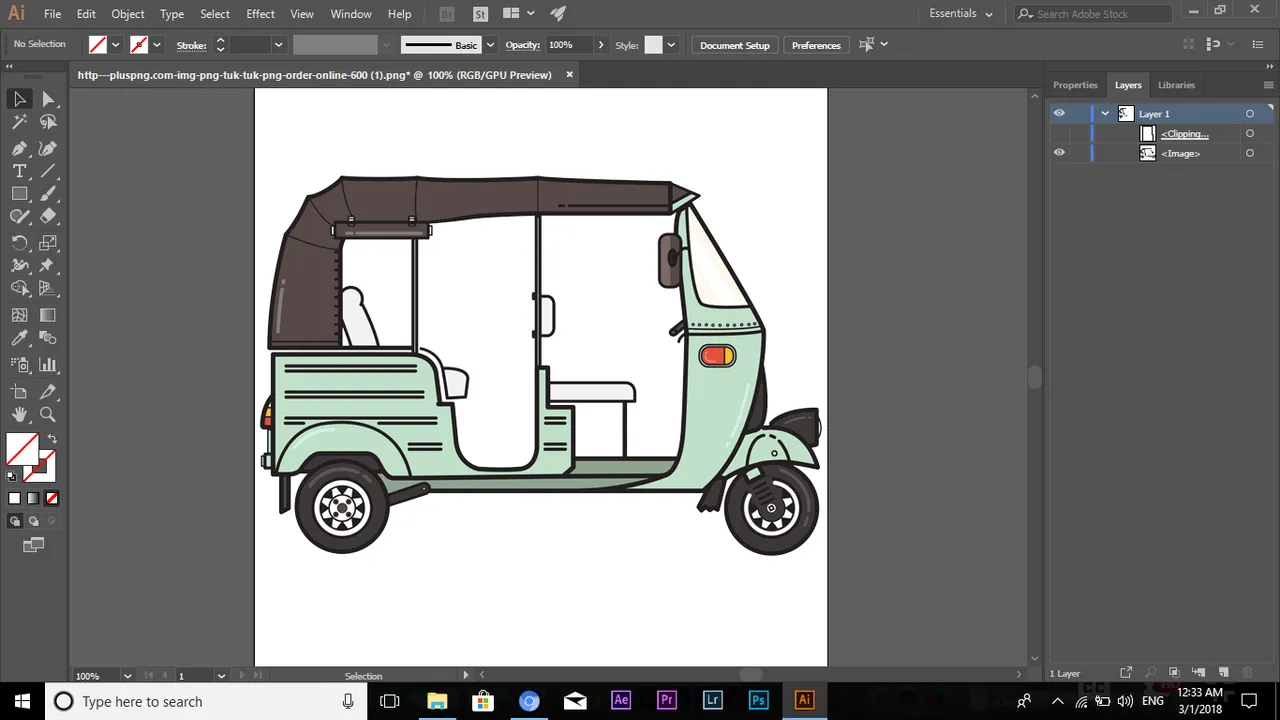Enable Draw Behind mode

tap(34, 521)
